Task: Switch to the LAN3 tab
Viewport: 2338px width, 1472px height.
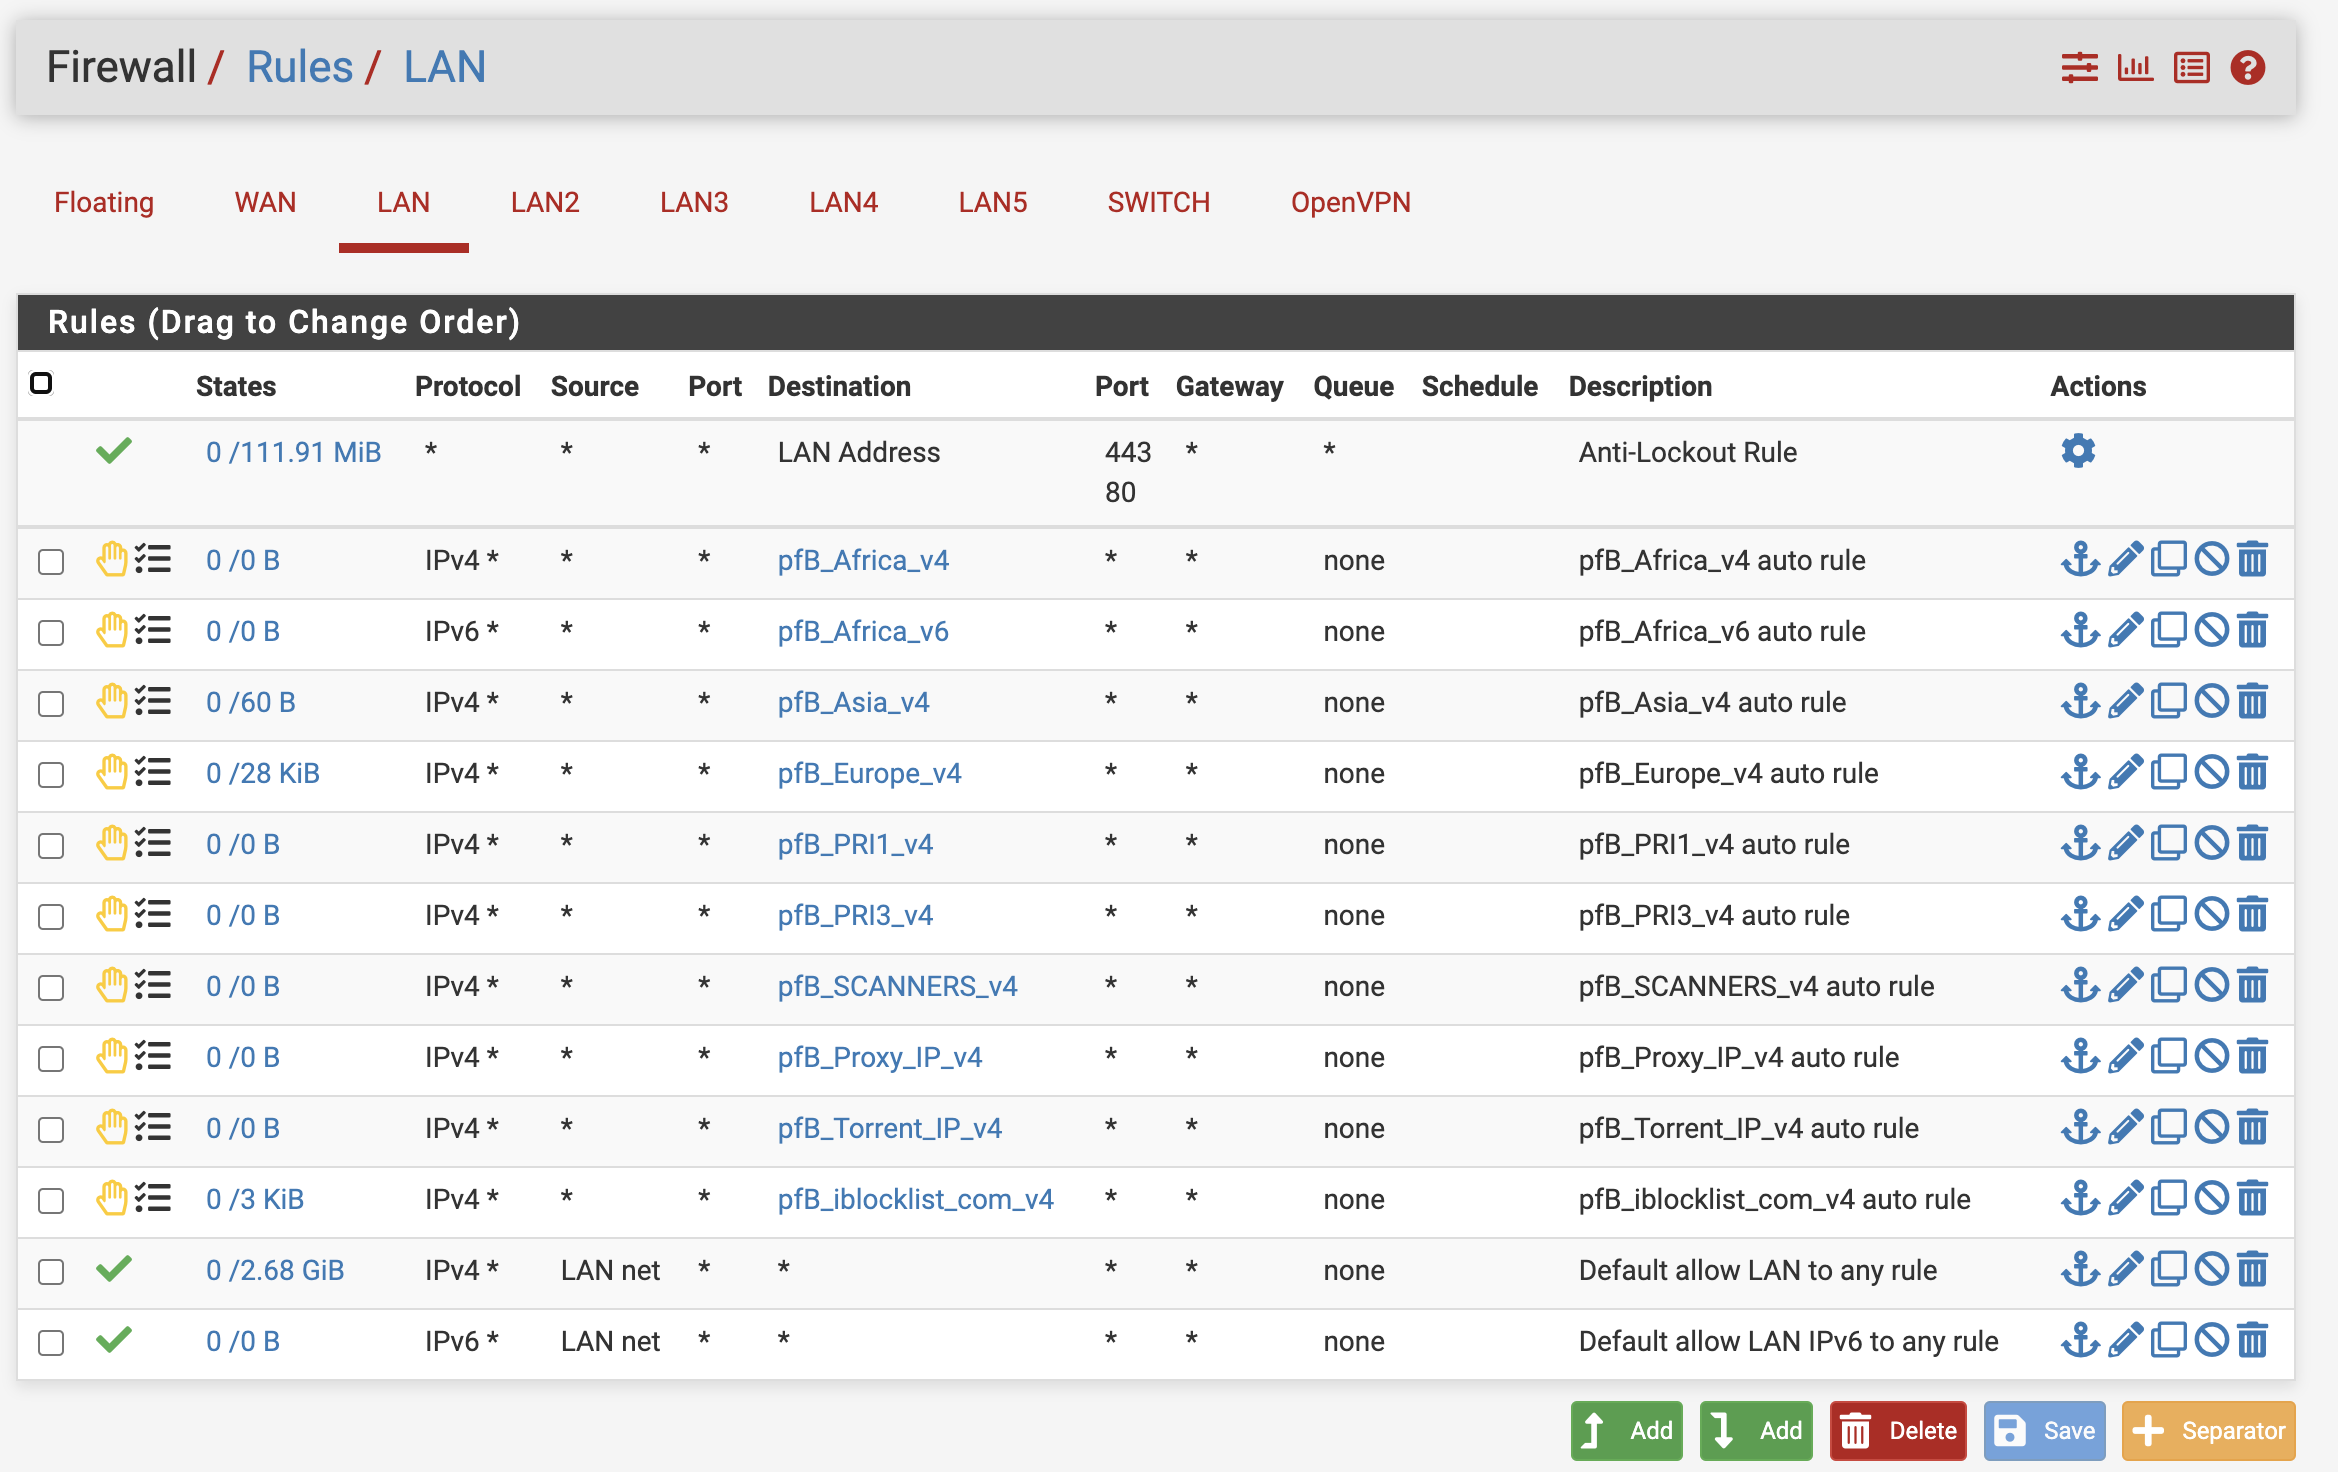Action: coord(694,203)
